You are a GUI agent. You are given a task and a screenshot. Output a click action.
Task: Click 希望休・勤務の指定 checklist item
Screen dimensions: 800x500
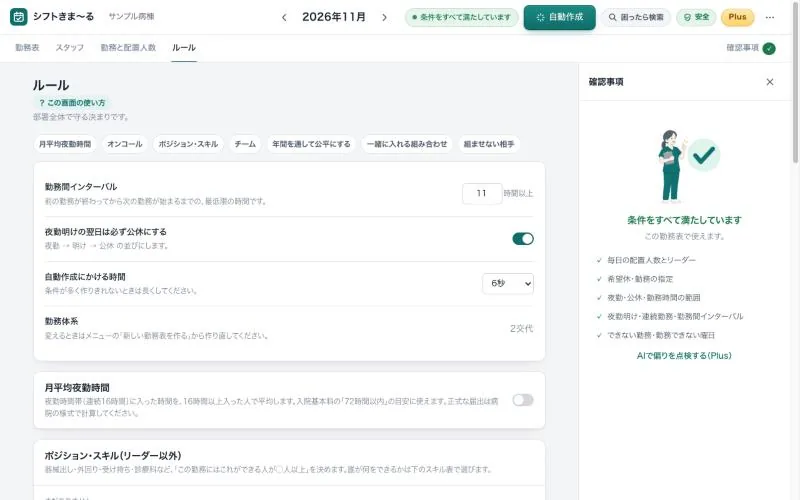coord(640,279)
